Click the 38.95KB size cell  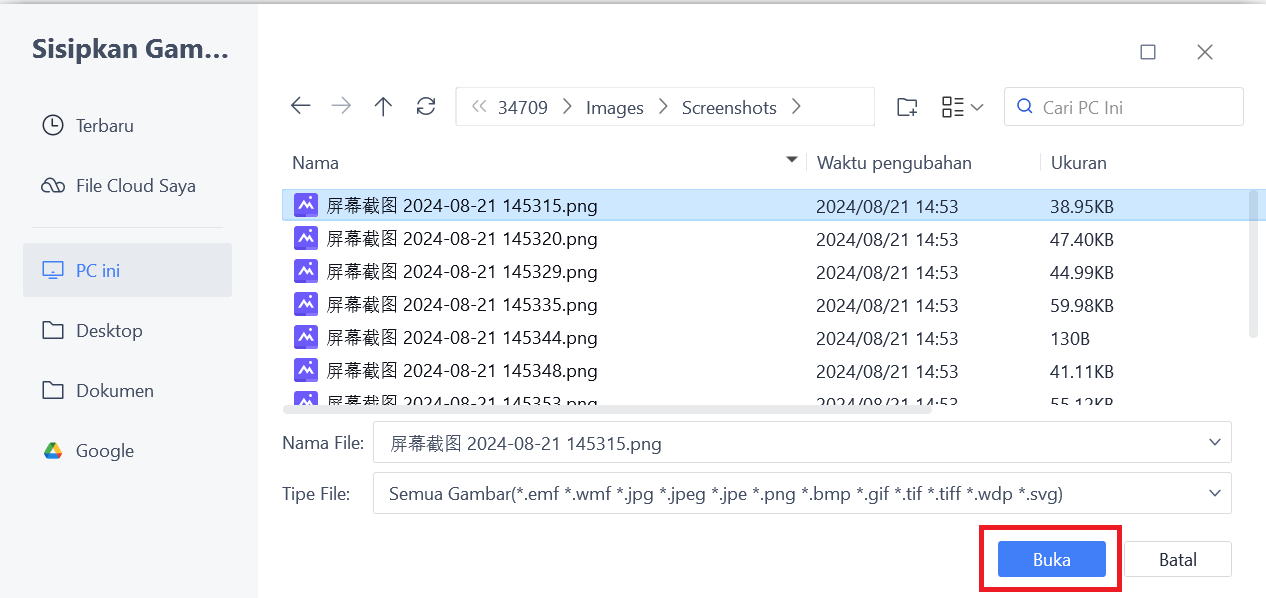pyautogui.click(x=1082, y=207)
